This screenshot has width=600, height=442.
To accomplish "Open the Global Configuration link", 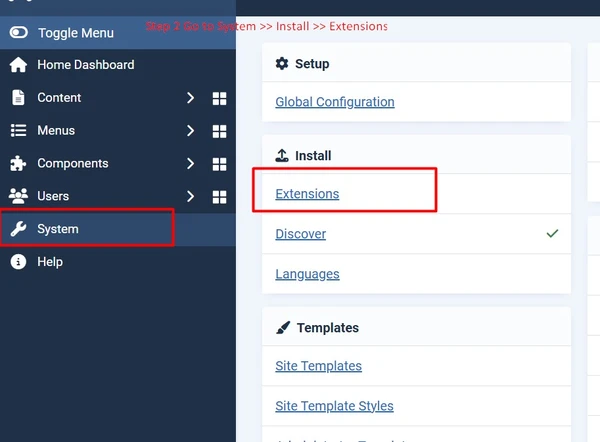I will [335, 102].
